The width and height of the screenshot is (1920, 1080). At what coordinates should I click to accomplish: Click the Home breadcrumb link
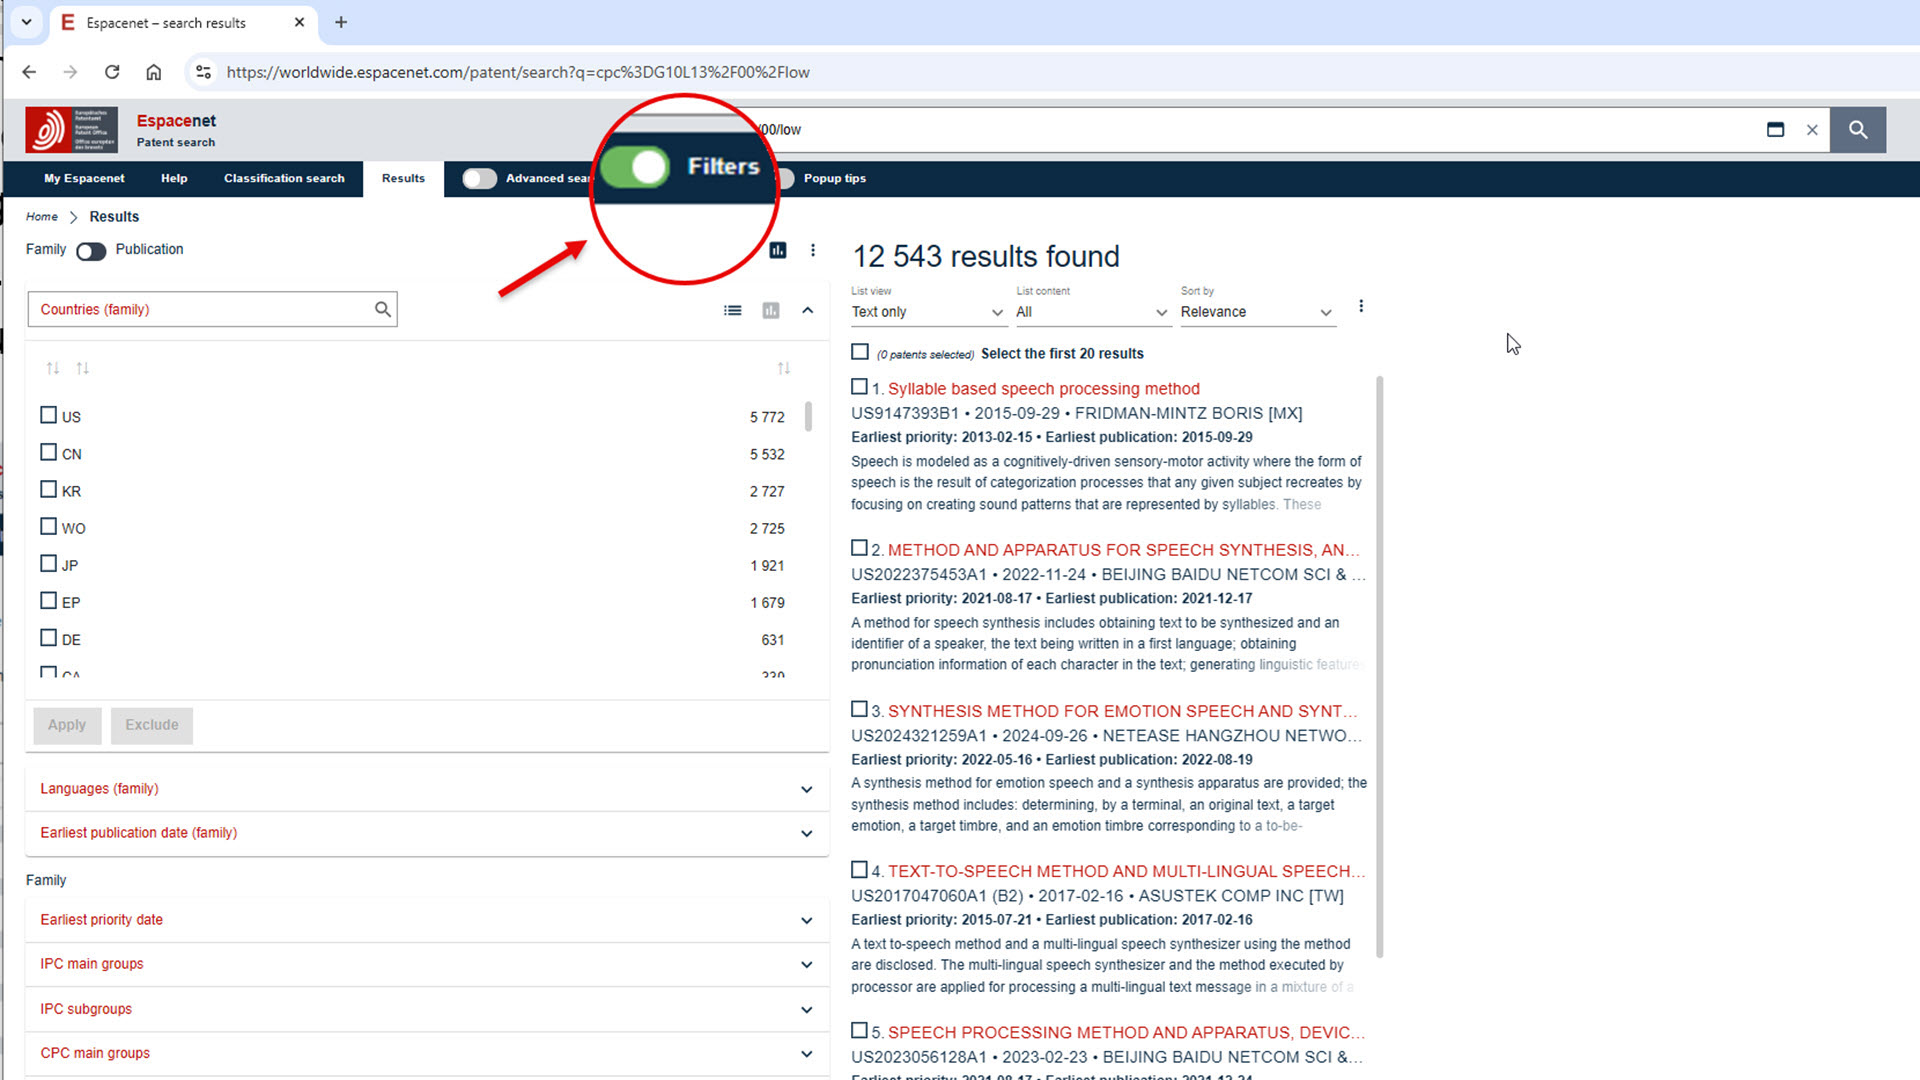[x=42, y=217]
